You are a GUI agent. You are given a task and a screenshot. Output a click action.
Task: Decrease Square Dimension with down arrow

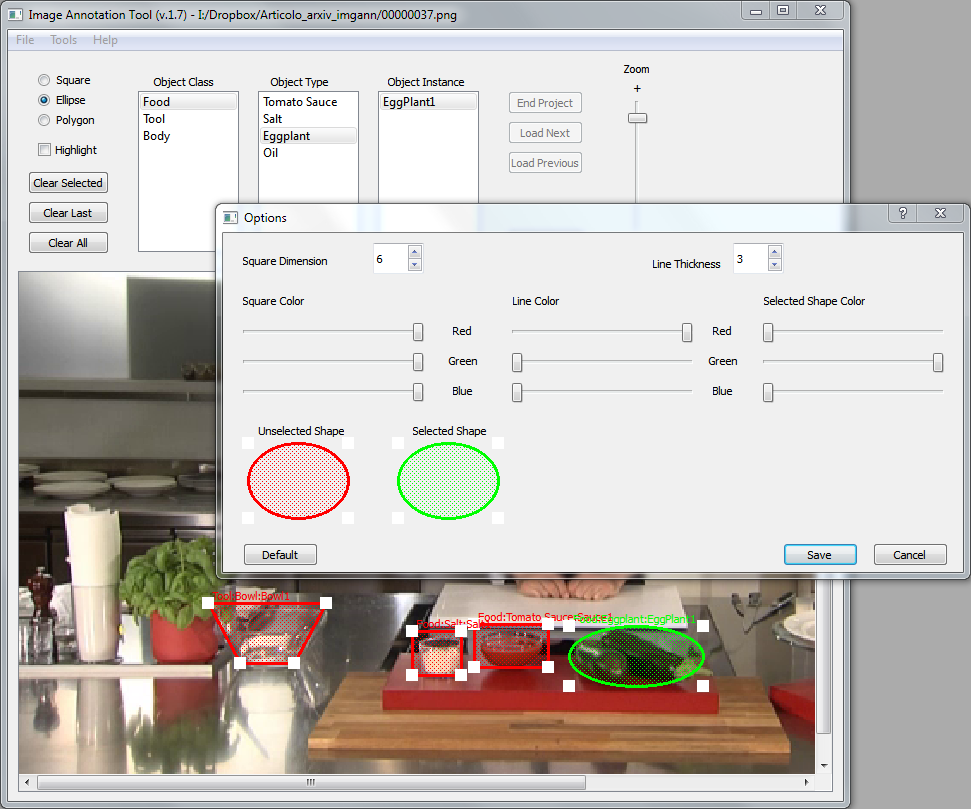tap(414, 265)
